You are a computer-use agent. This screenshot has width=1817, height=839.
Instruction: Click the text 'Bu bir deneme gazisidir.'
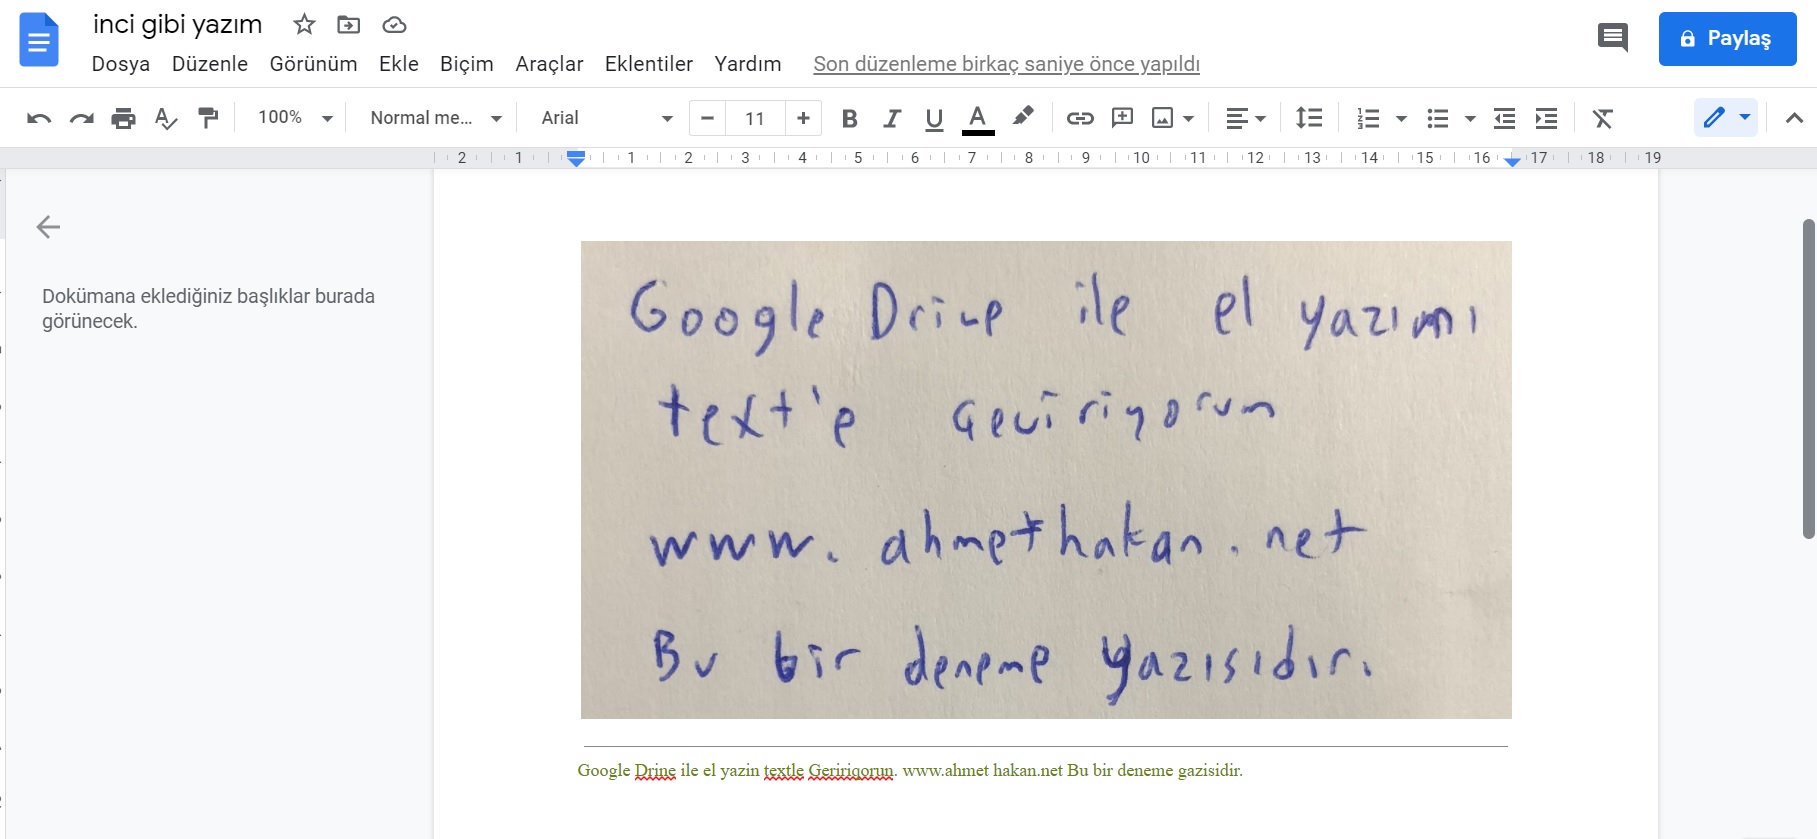(1155, 771)
